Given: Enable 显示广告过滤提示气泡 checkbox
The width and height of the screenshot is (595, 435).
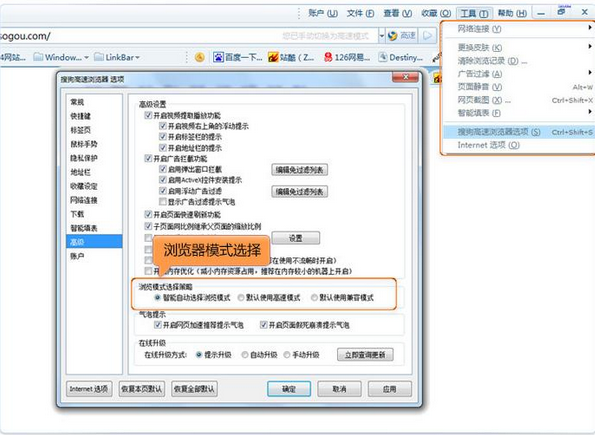Looking at the screenshot, I should click(x=163, y=202).
